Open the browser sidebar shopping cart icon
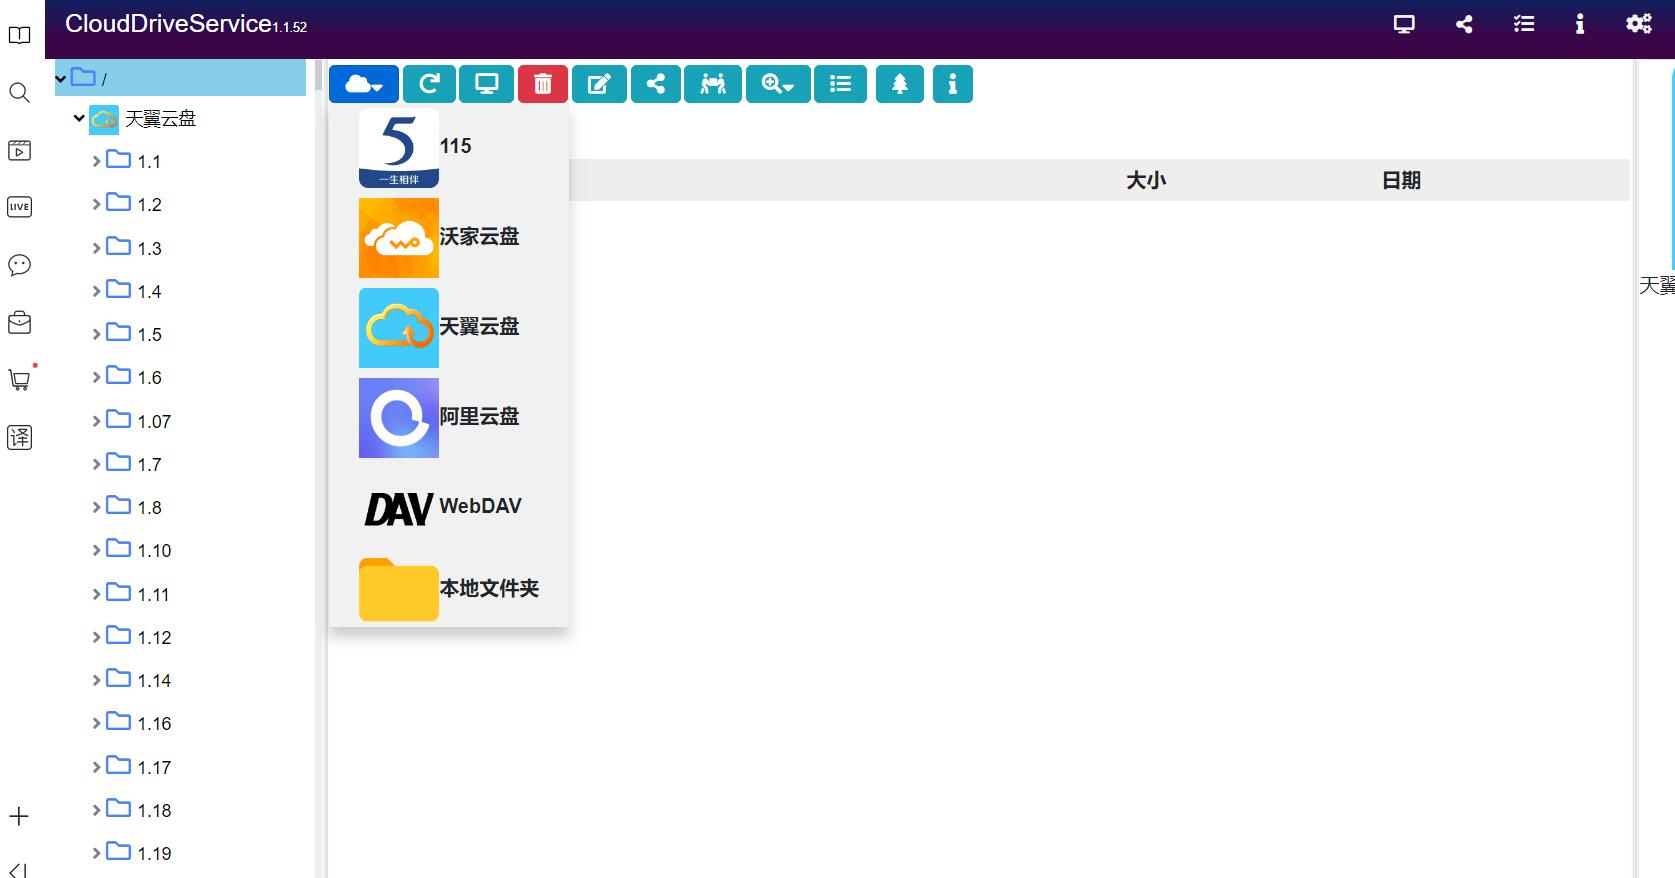The image size is (1675, 878). [x=19, y=379]
